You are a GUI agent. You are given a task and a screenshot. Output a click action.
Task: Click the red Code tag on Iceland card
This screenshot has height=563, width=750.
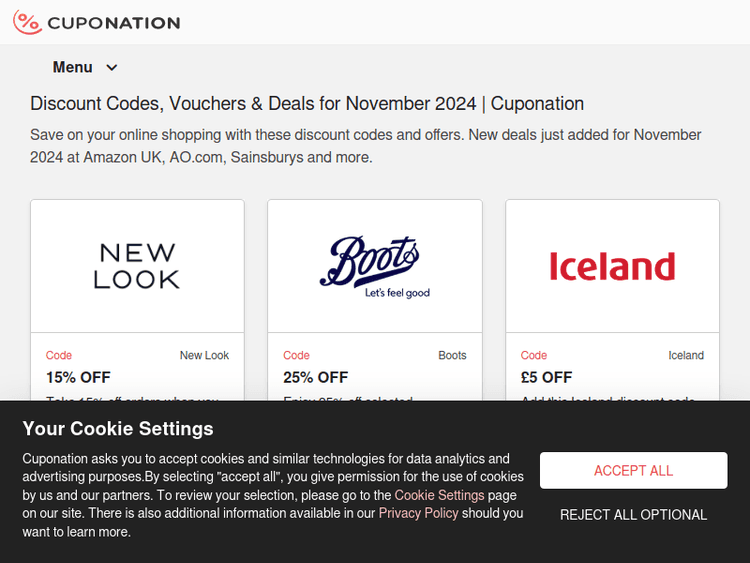[x=534, y=355]
